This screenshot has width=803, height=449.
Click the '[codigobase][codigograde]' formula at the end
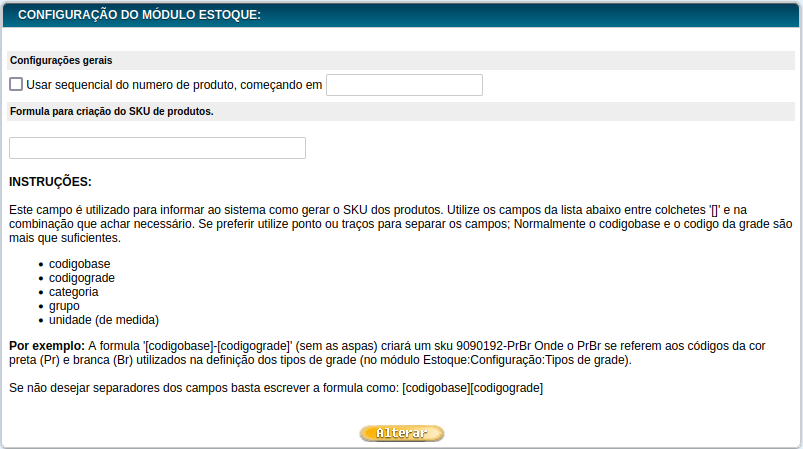[472, 387]
